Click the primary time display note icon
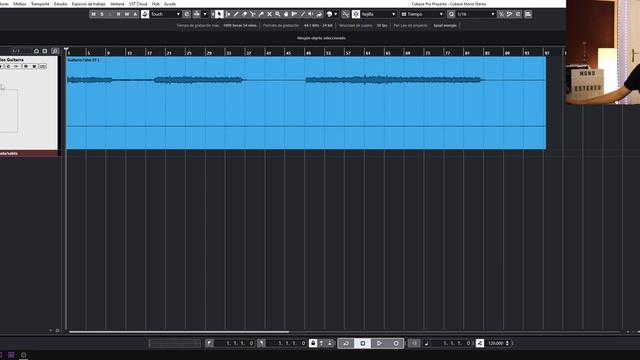The width and height of the screenshot is (640, 360). pyautogui.click(x=427, y=343)
